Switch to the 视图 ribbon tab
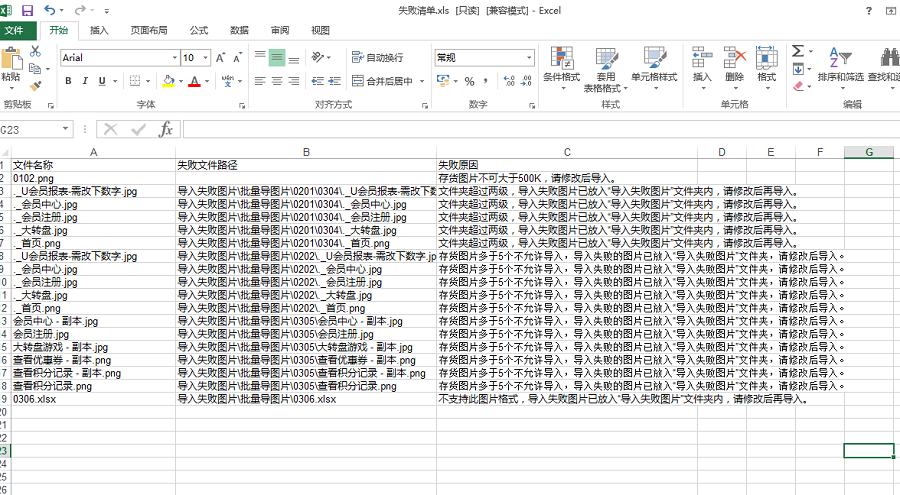900x495 pixels. (320, 30)
